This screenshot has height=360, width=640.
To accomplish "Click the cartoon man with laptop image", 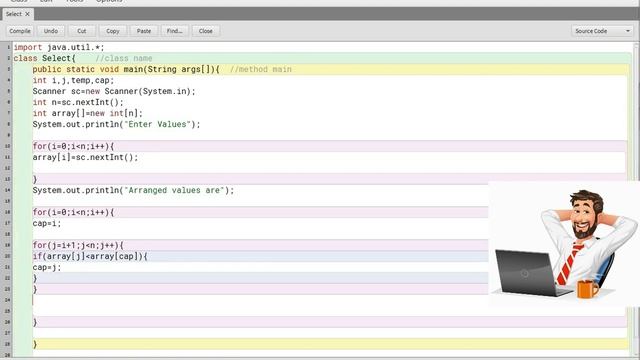I will (x=564, y=244).
